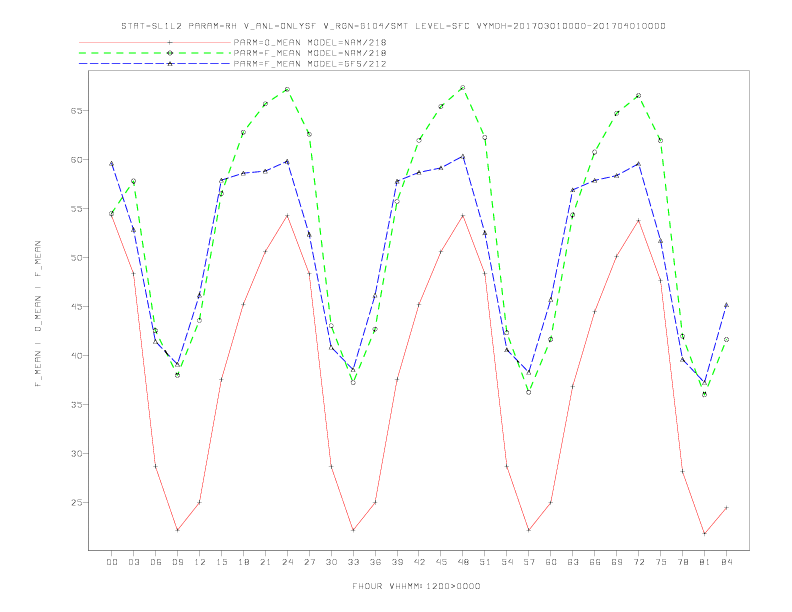Click y-axis tick label 55
This screenshot has height=612, width=792.
77,209
